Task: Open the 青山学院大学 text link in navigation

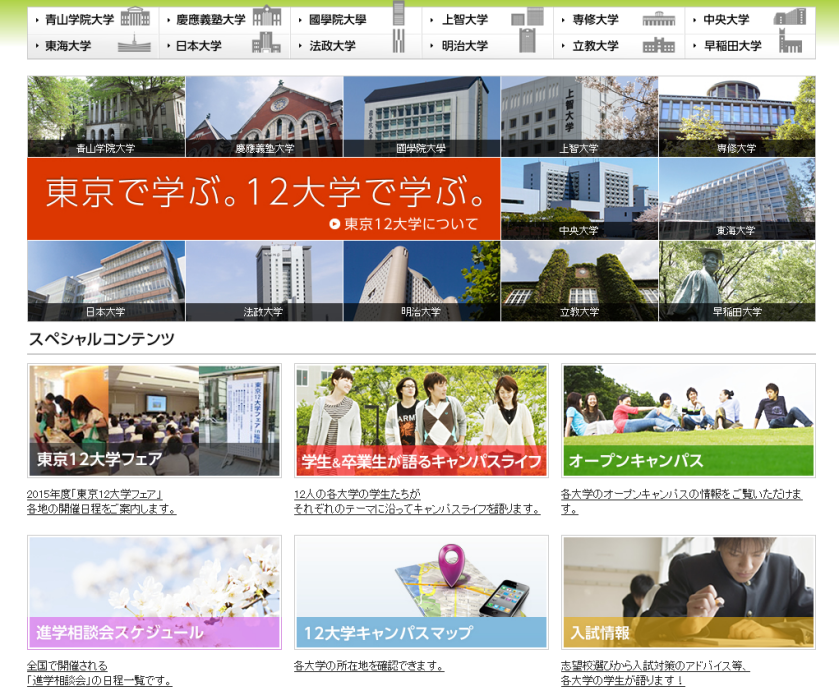Action: (80, 20)
